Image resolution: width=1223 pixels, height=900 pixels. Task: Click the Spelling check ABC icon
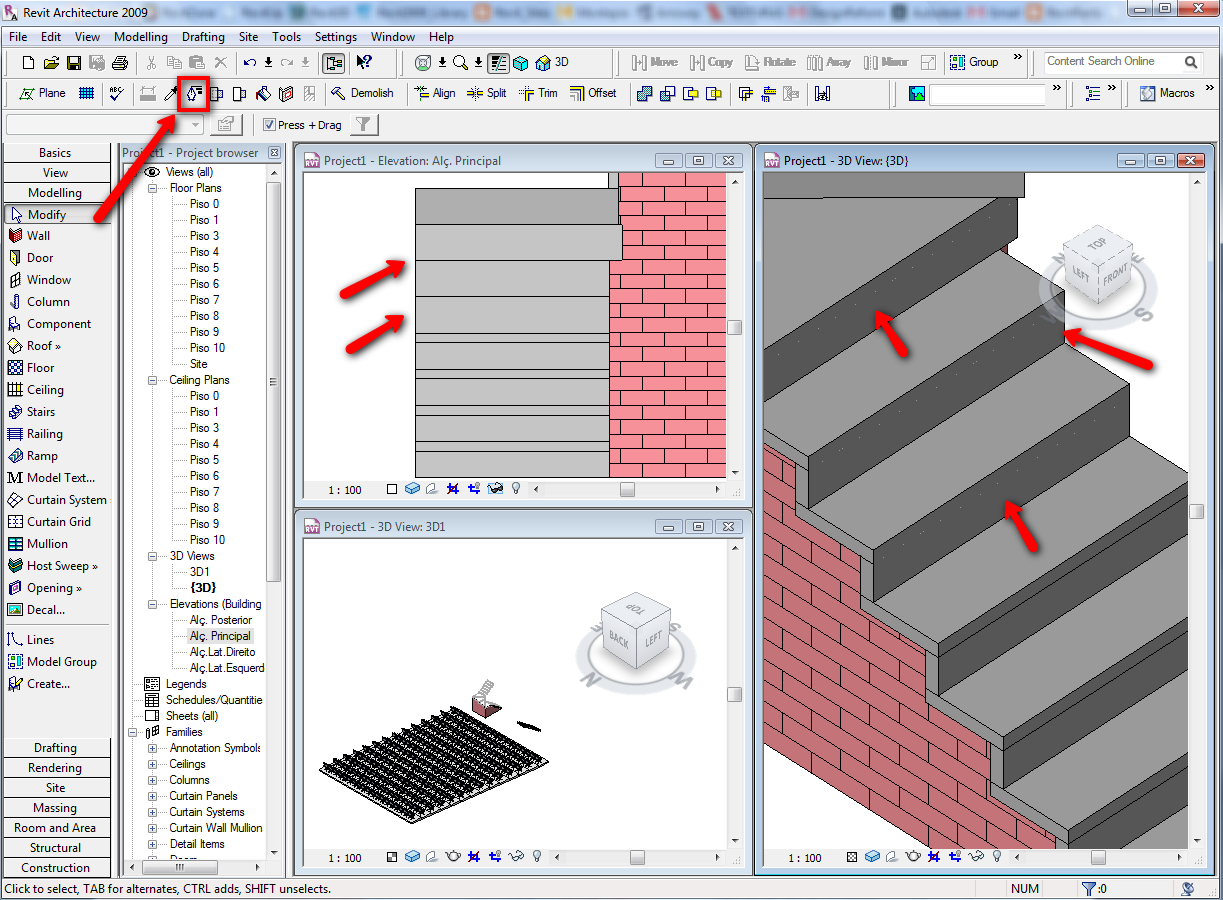tap(116, 93)
